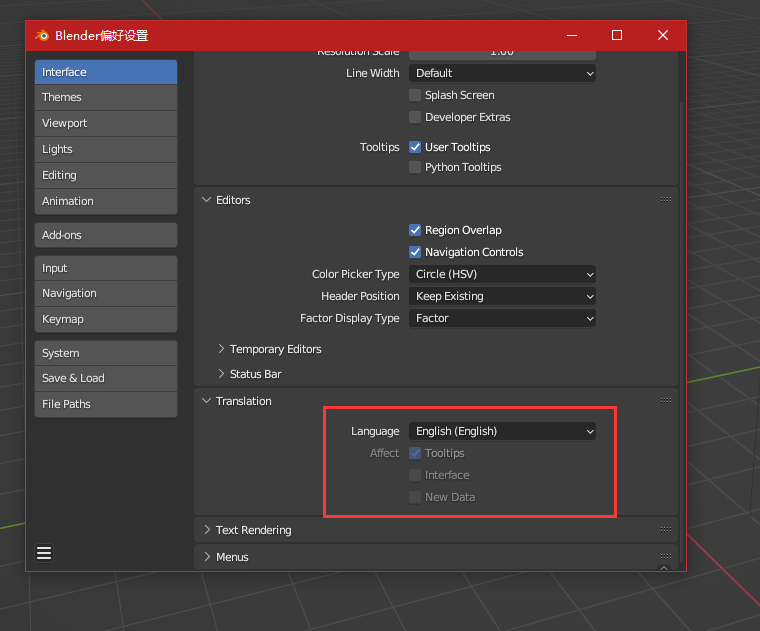Image resolution: width=760 pixels, height=631 pixels.
Task: Grab the Menus panel drag handle
Action: [x=665, y=556]
